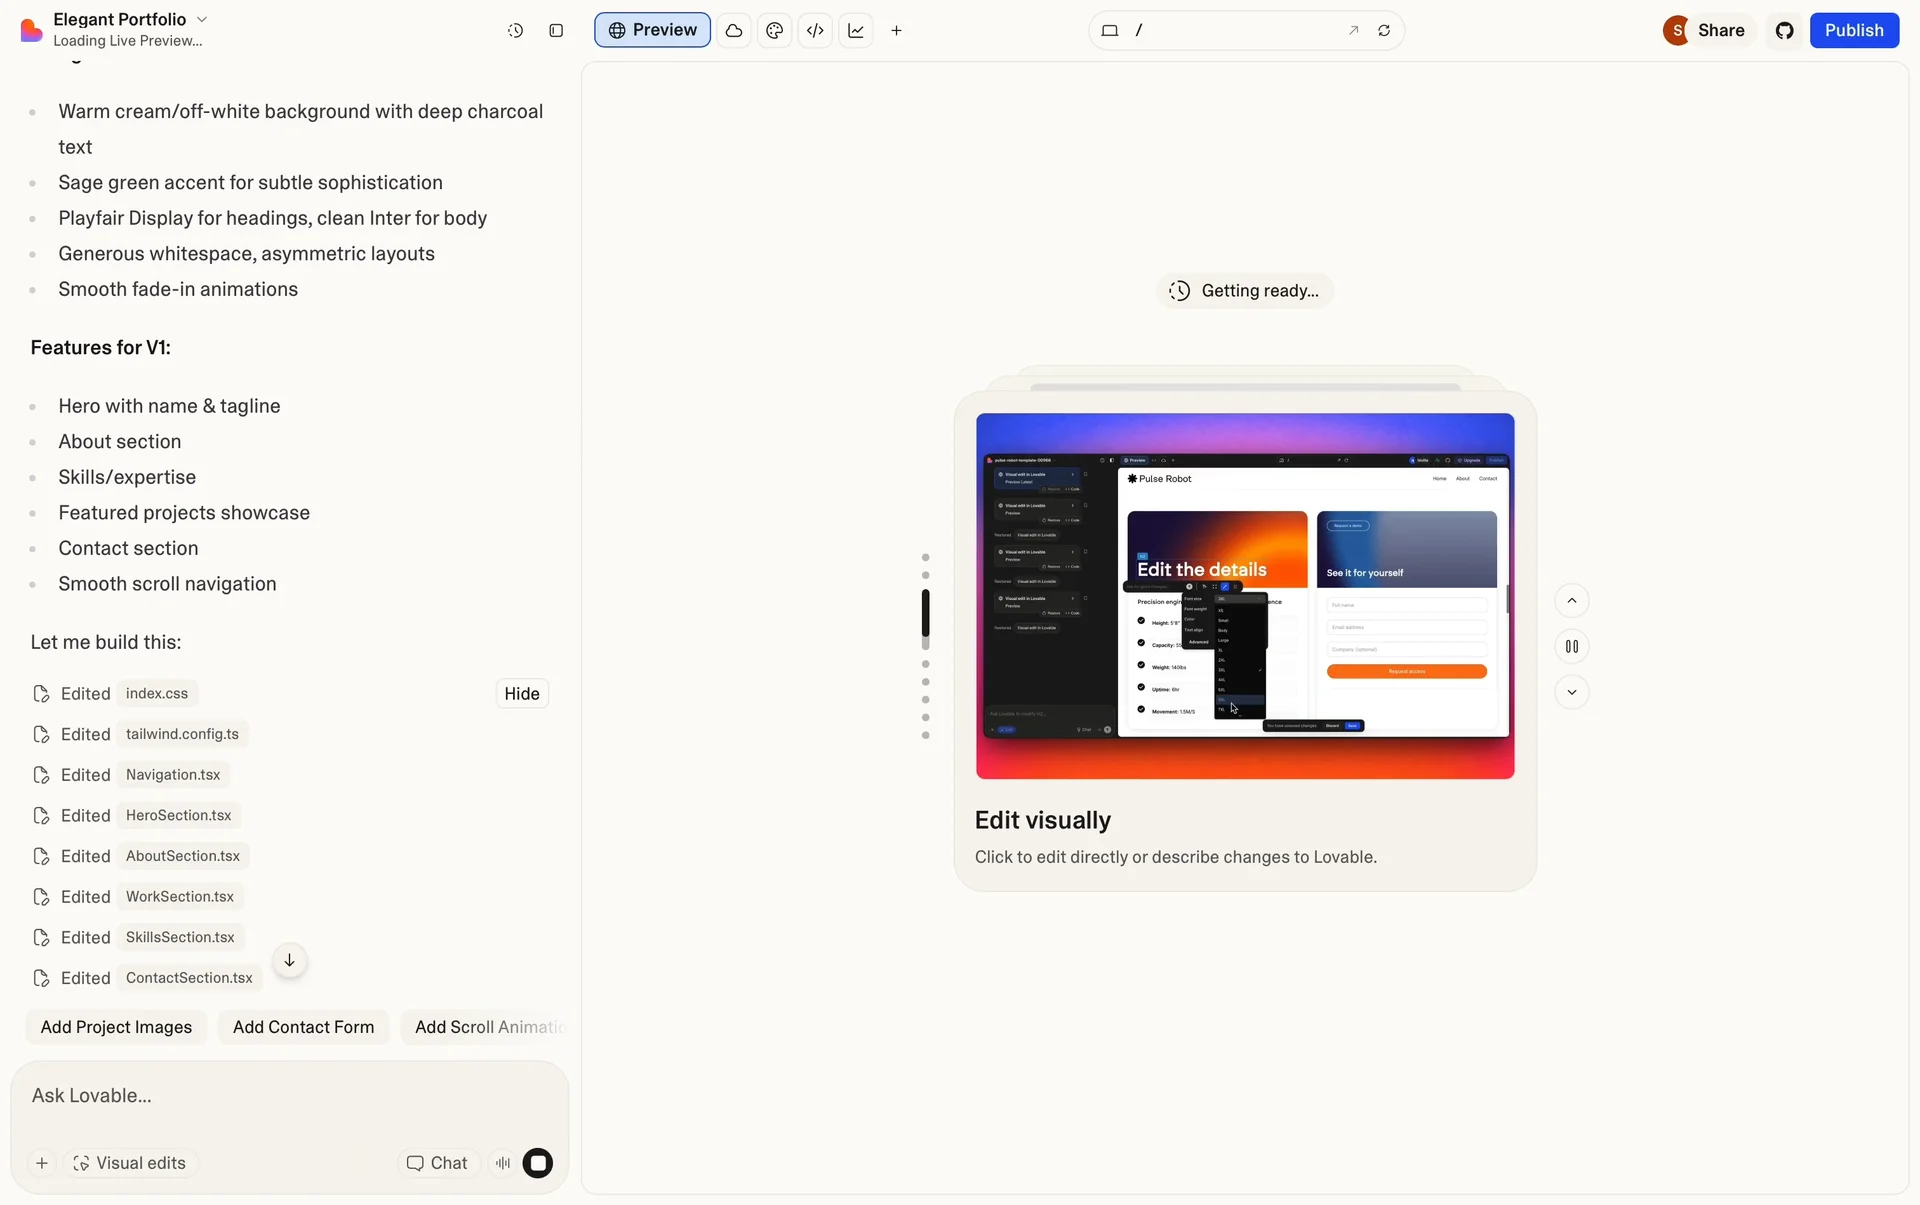Viewport: 1920px width, 1205px height.
Task: Click the plus icon beside Analytics
Action: 896,31
